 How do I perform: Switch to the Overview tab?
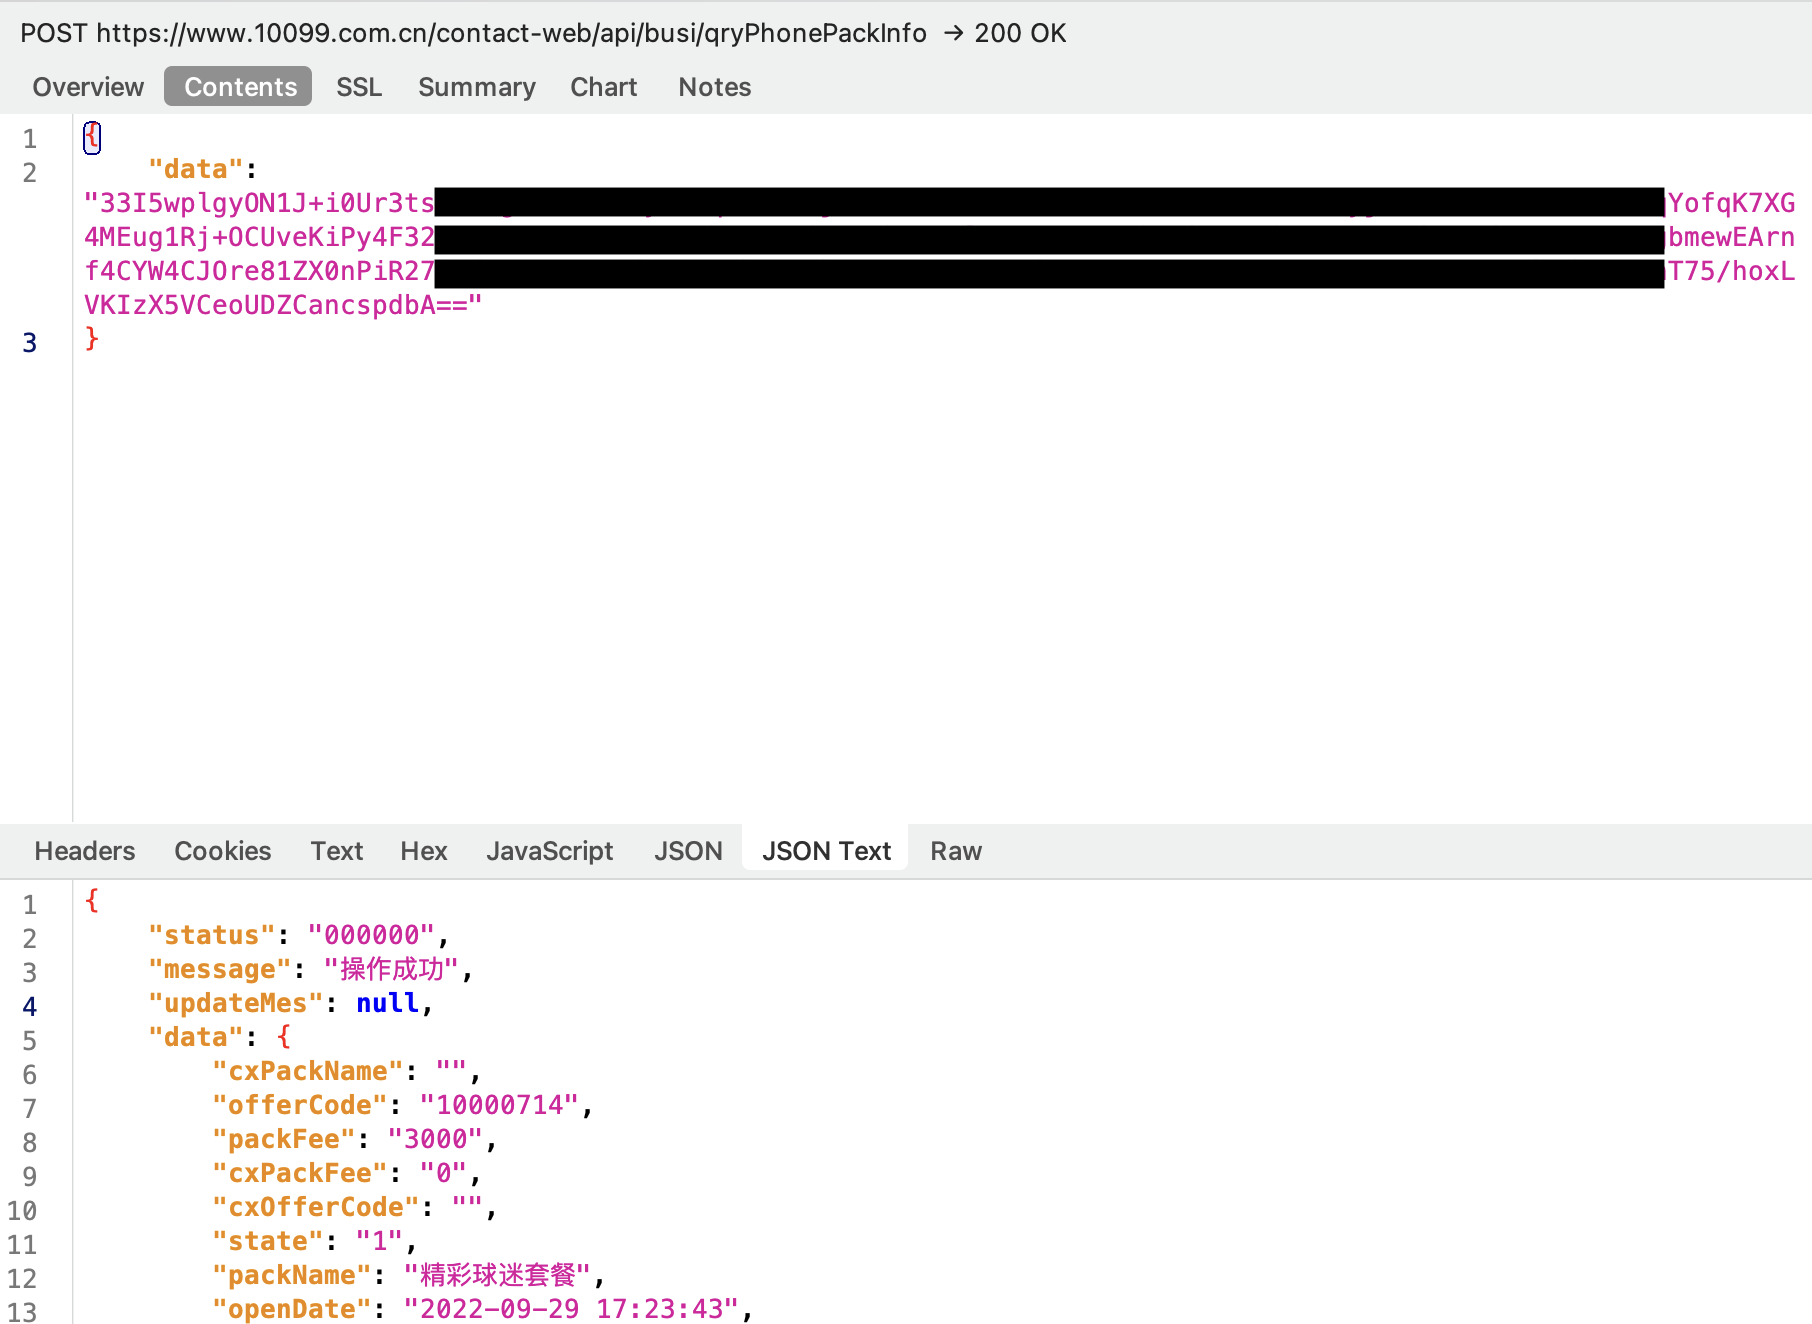(88, 87)
